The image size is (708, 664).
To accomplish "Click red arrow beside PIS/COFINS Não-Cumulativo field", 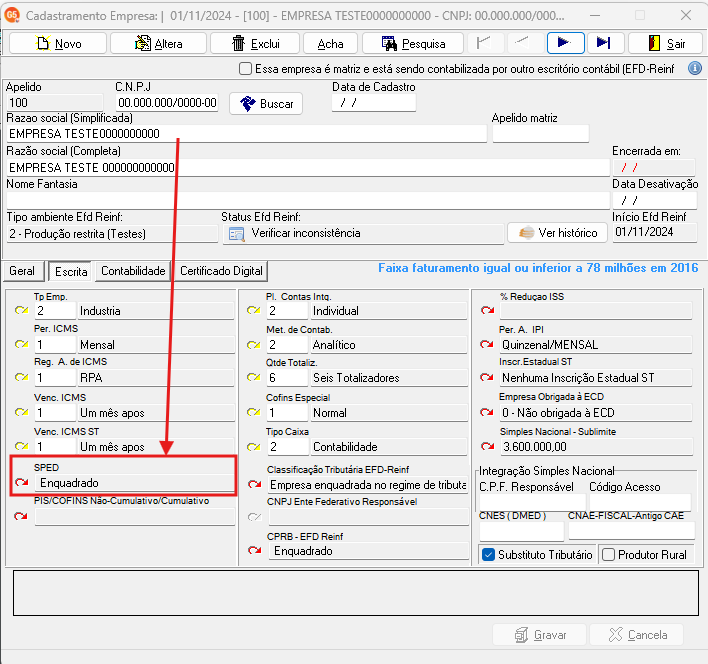I will point(21,516).
